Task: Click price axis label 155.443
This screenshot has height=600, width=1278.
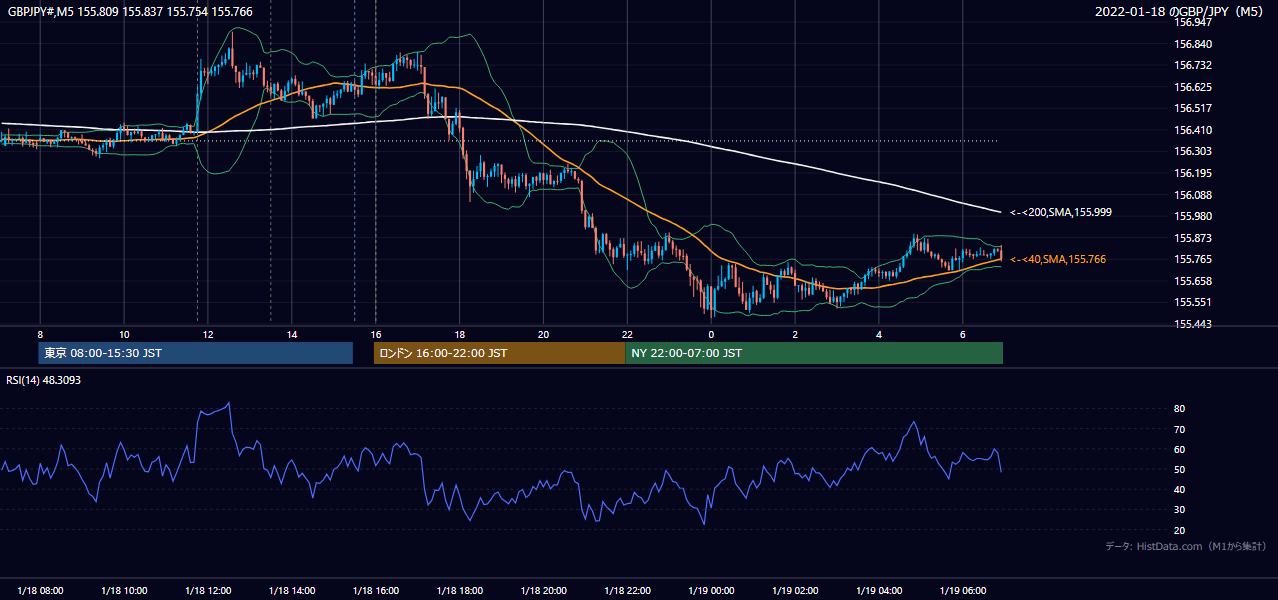Action: [x=1192, y=324]
